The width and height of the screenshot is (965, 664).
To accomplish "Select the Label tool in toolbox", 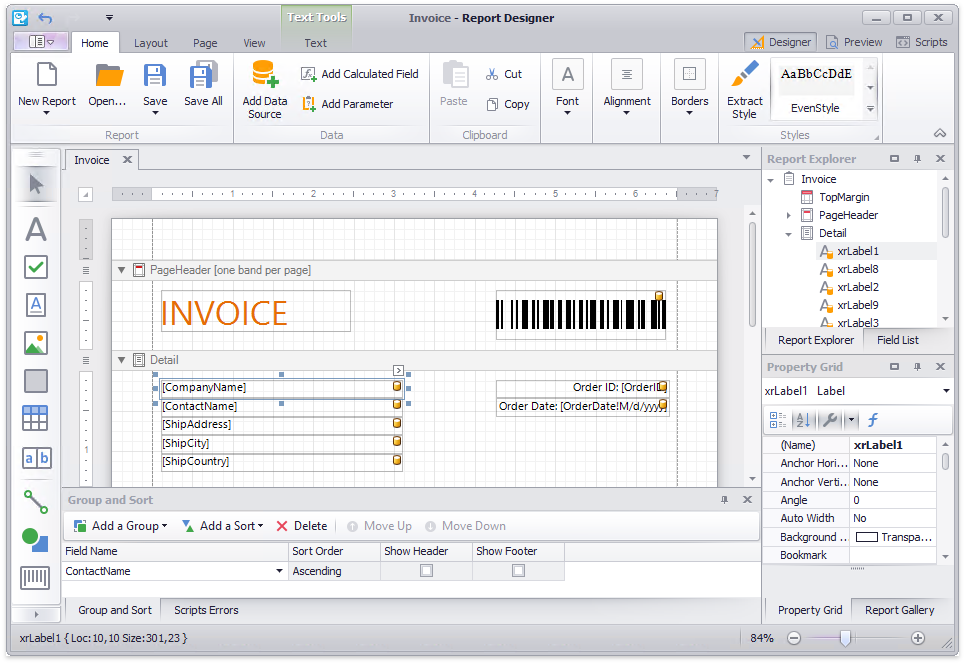I will click(x=36, y=229).
